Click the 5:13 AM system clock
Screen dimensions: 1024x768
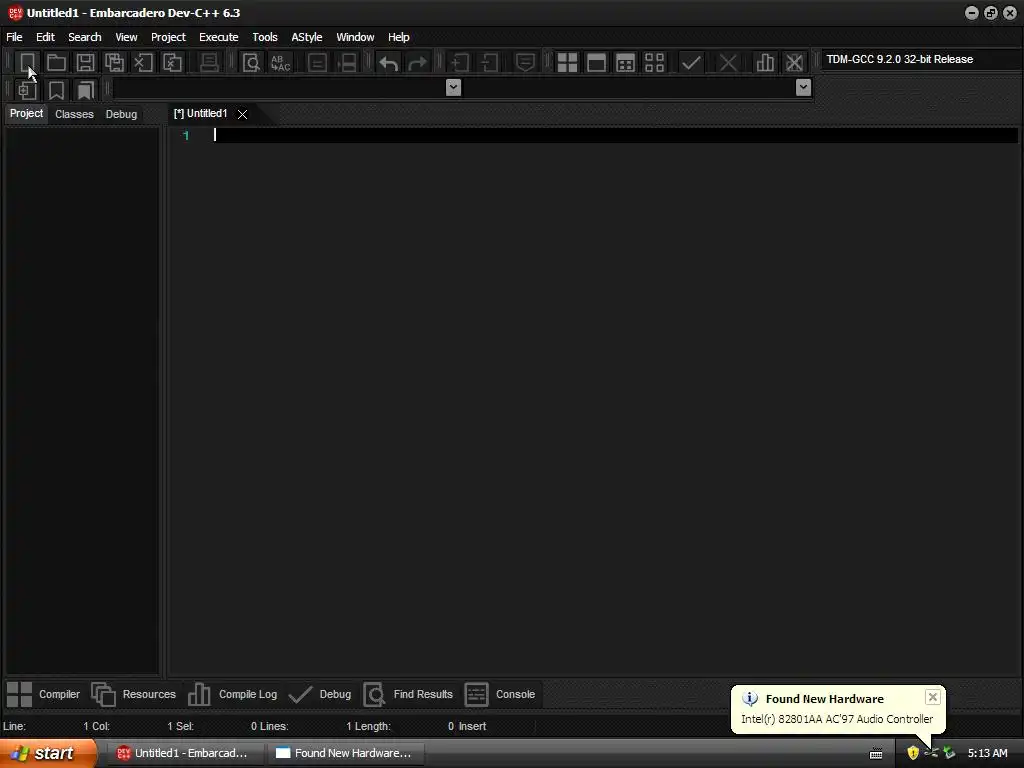[987, 753]
